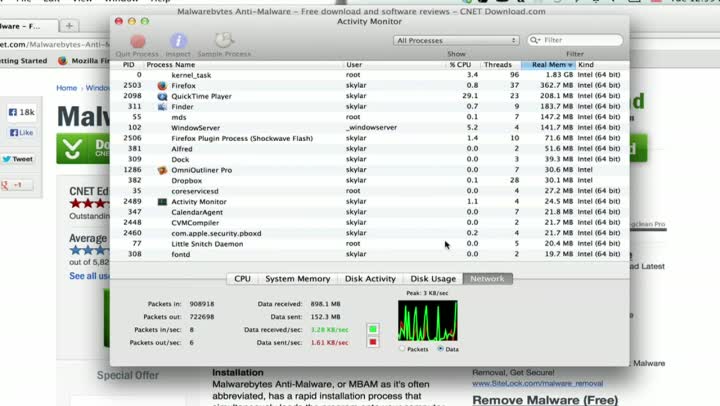Image resolution: width=720 pixels, height=406 pixels.
Task: Sort by User column header
Action: (394, 65)
